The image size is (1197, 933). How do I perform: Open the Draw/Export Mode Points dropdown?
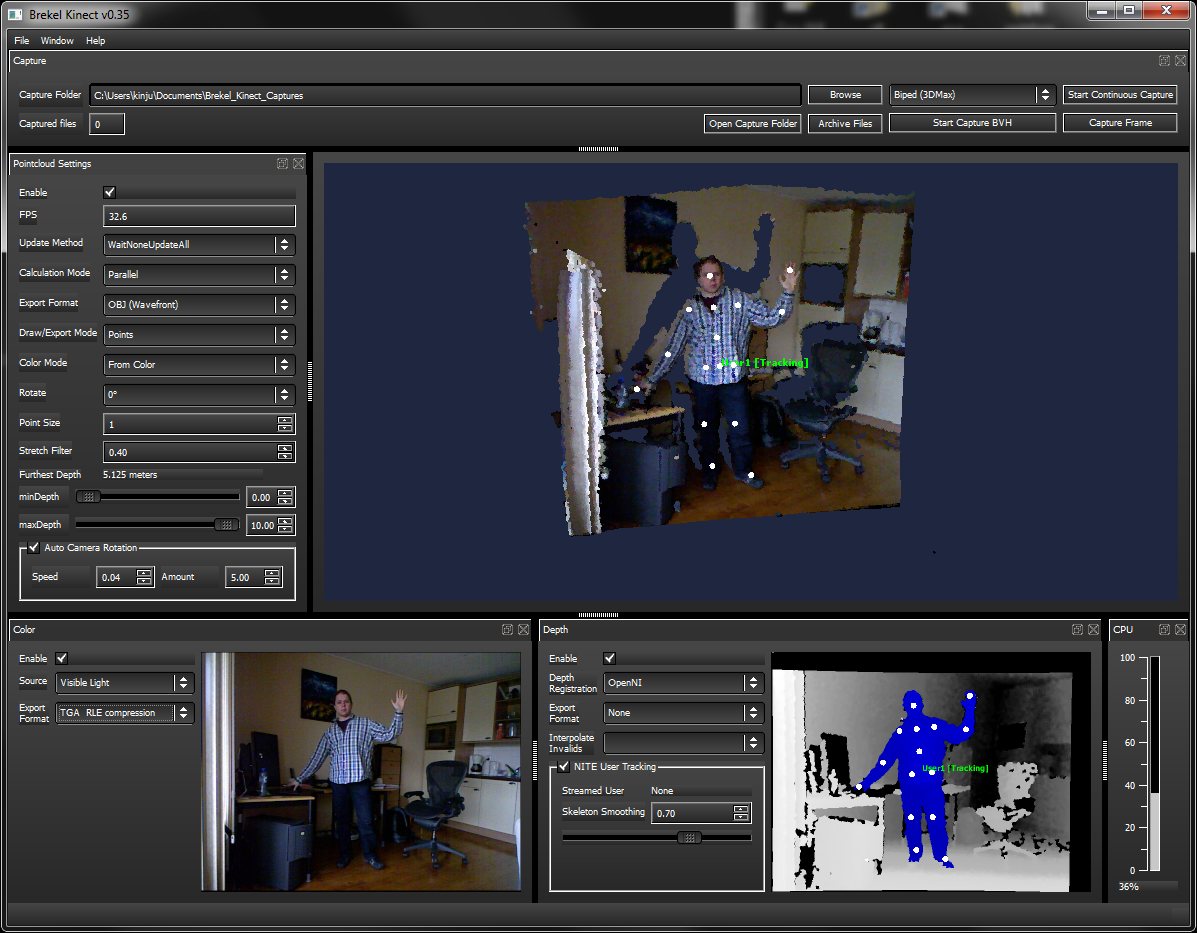199,334
